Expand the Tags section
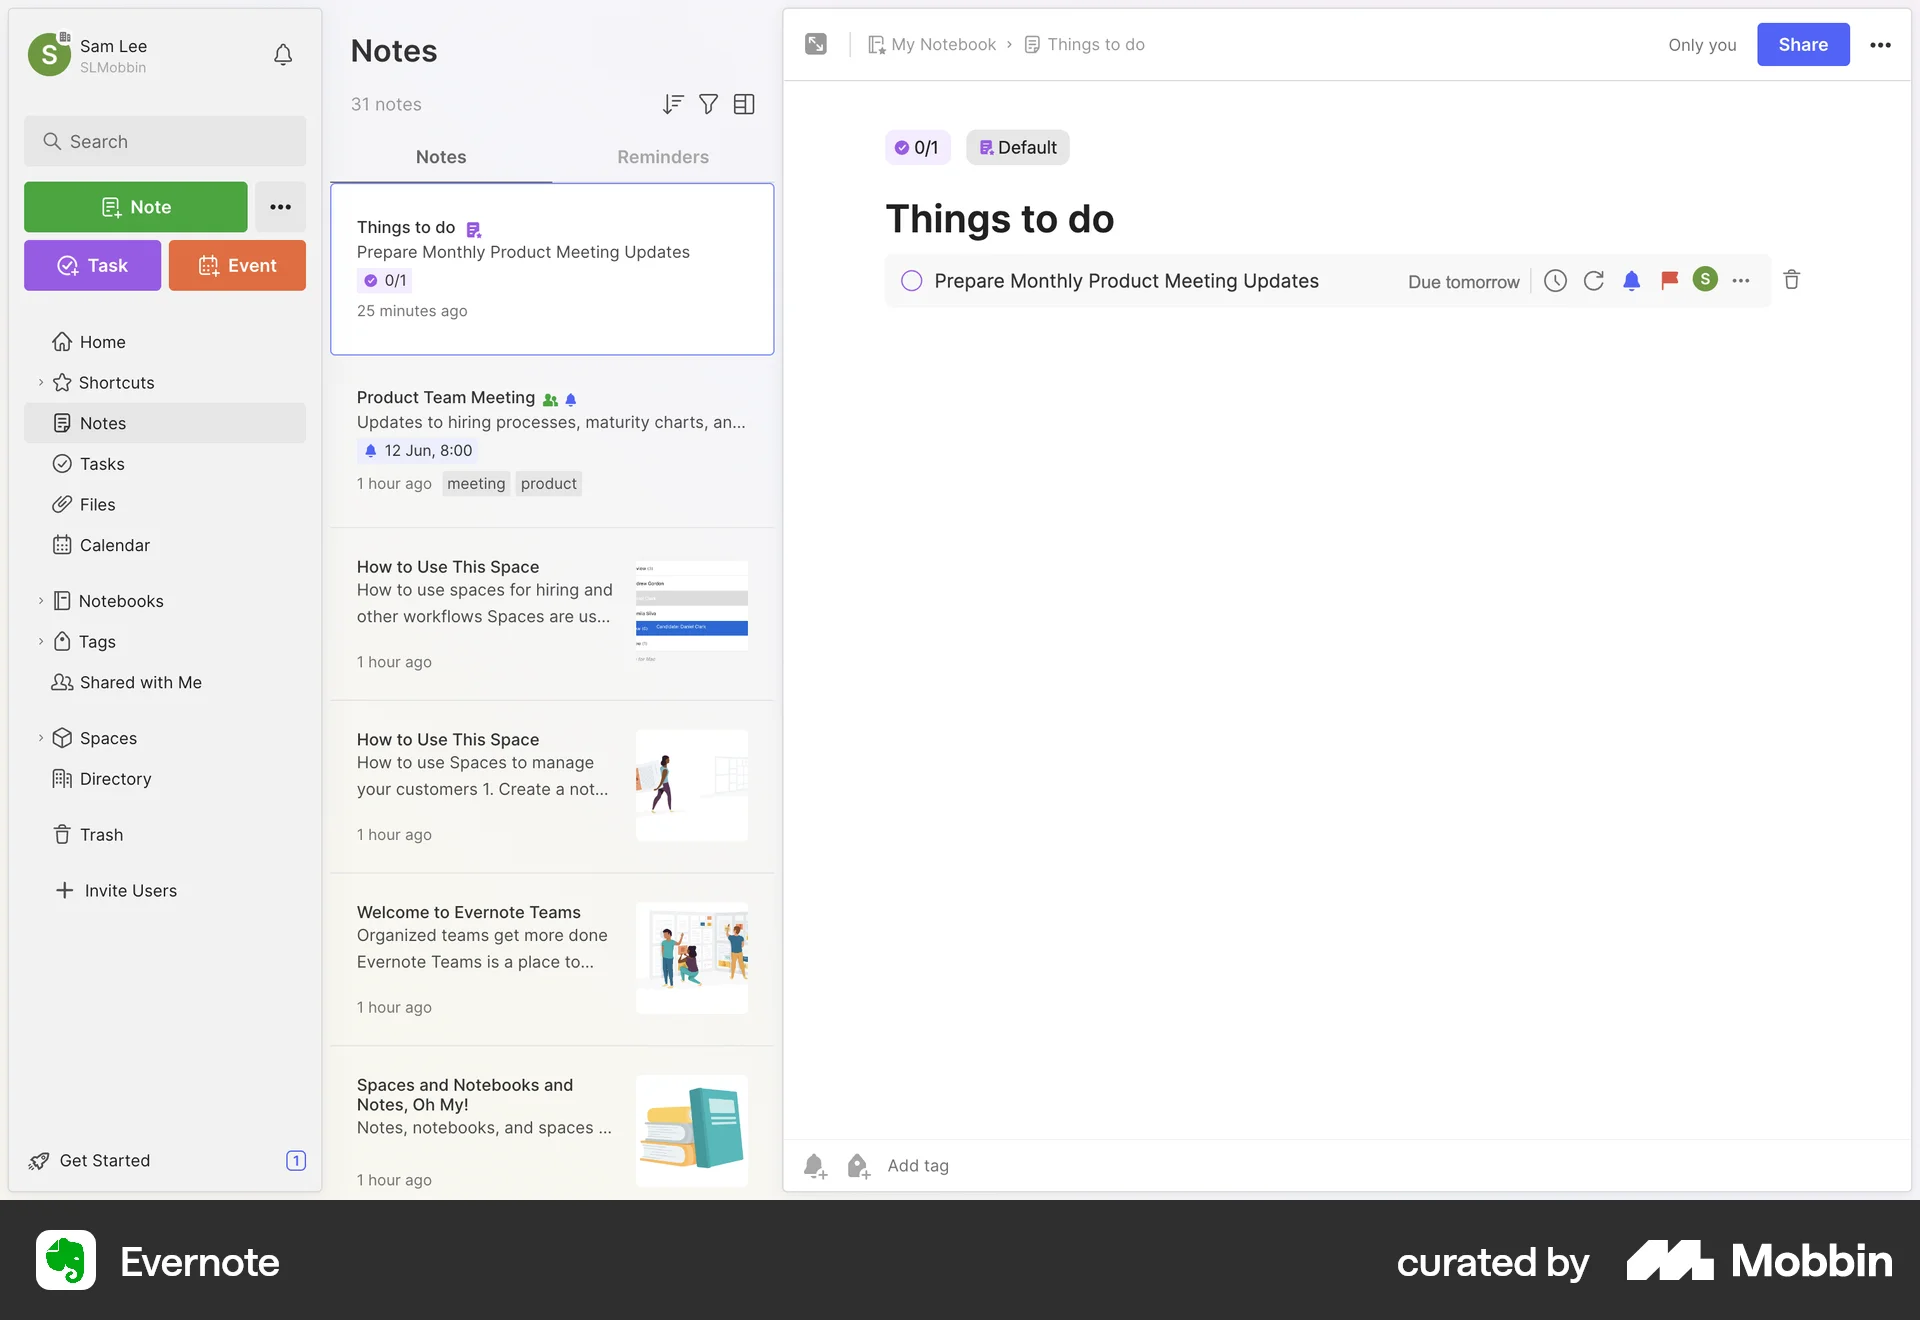 tap(41, 641)
